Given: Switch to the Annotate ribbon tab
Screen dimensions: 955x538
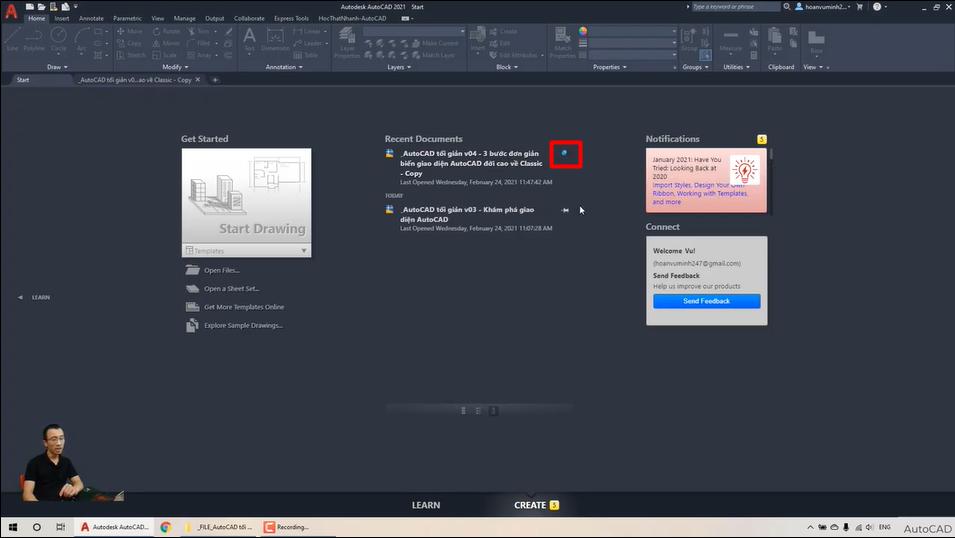Looking at the screenshot, I should point(91,18).
